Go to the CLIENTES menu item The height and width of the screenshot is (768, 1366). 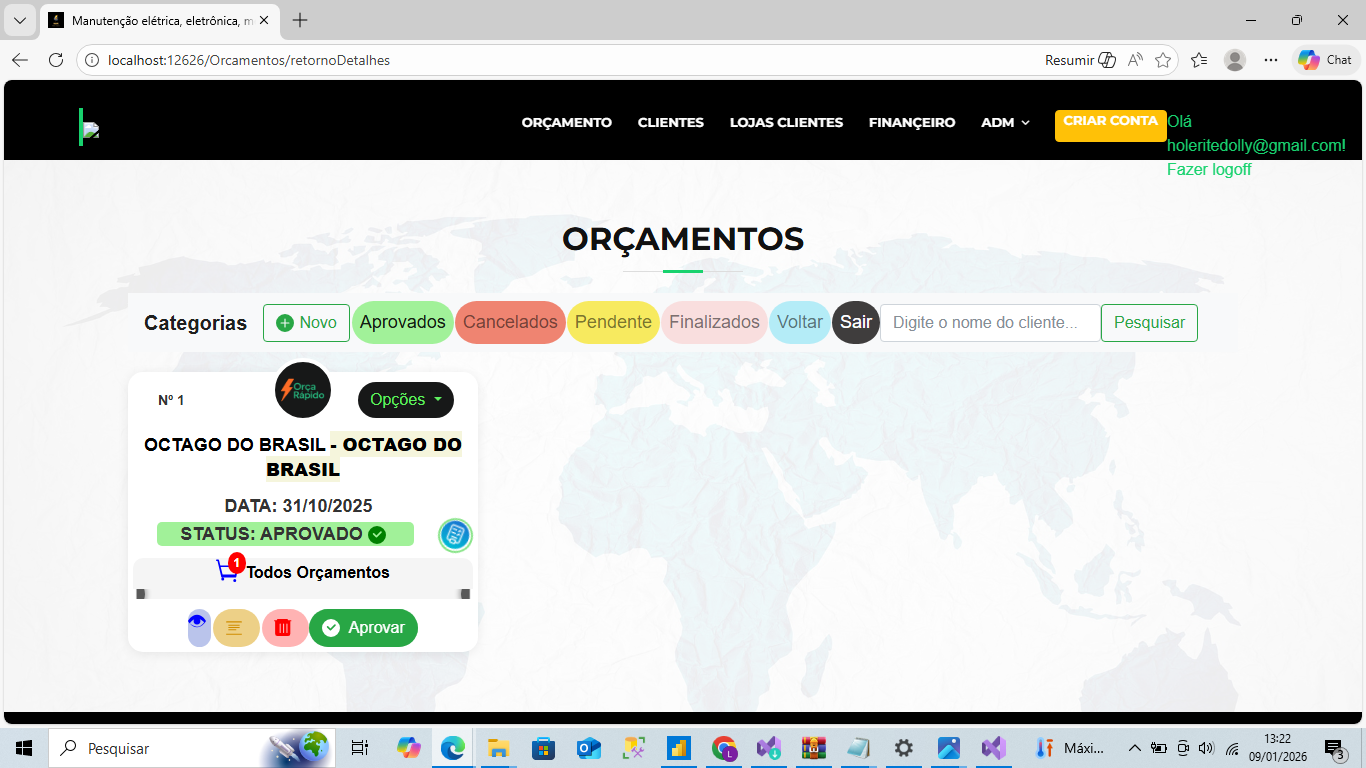point(670,123)
